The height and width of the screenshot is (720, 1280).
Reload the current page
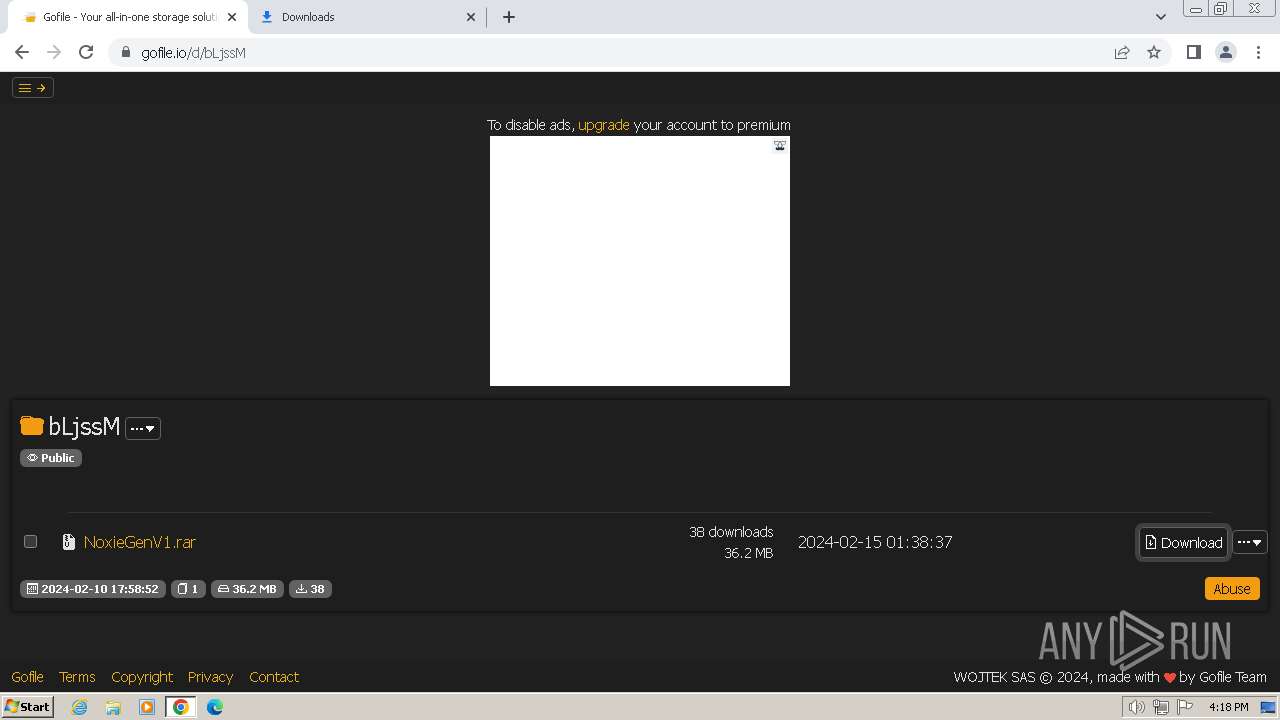pos(86,52)
